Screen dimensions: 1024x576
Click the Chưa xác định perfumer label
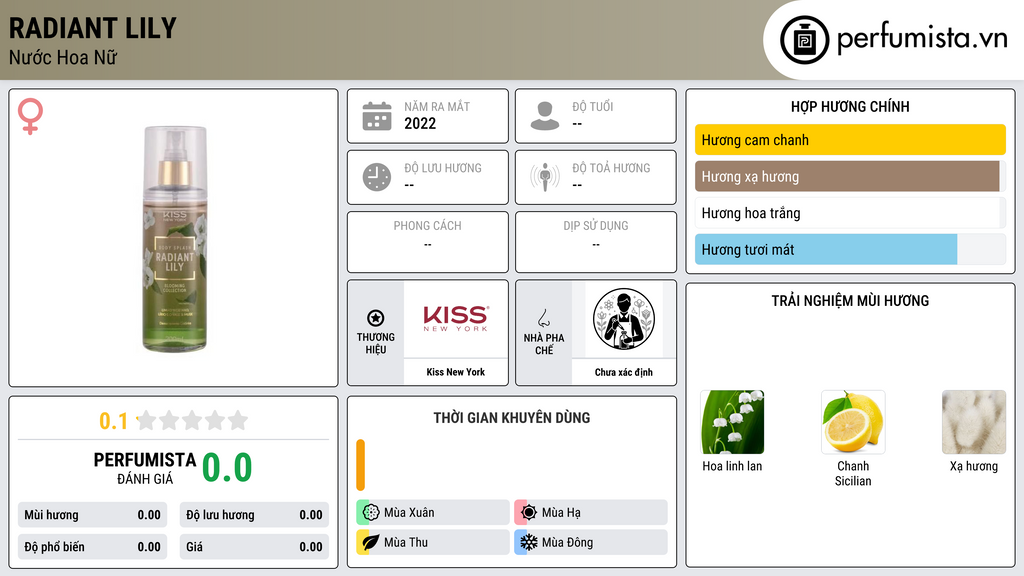point(624,372)
